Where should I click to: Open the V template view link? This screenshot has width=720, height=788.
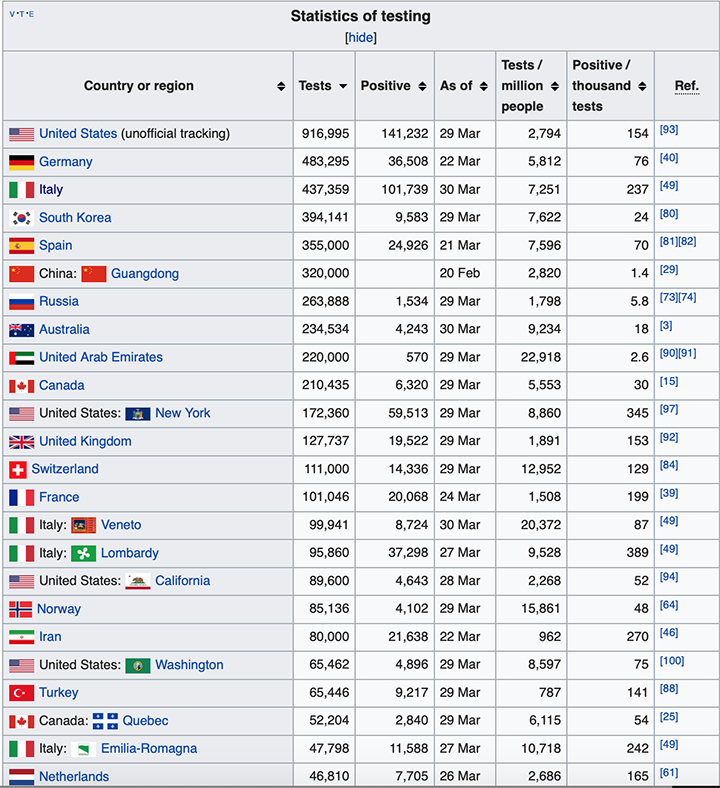[x=12, y=14]
